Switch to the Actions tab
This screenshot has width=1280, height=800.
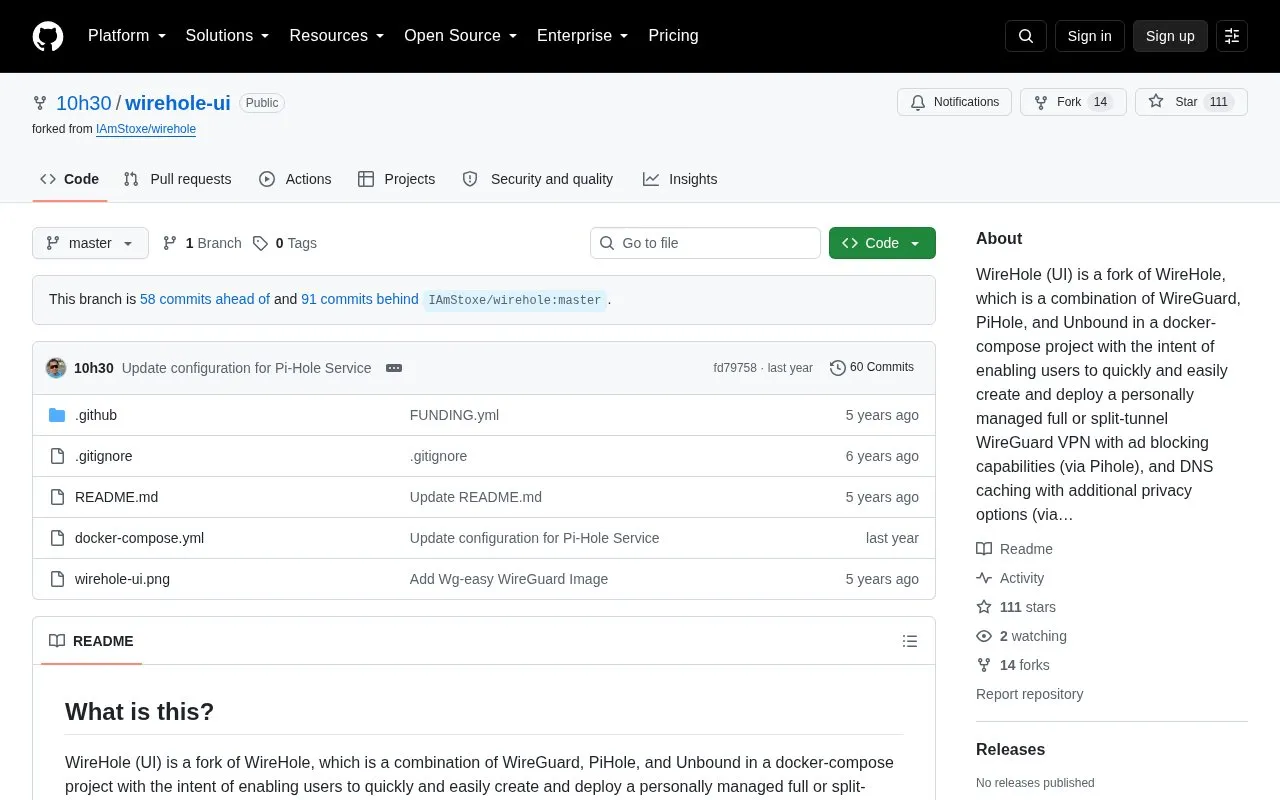pos(295,179)
